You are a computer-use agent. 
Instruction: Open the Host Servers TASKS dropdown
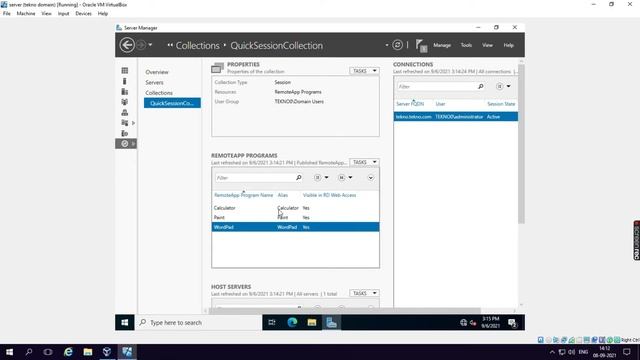pos(364,293)
